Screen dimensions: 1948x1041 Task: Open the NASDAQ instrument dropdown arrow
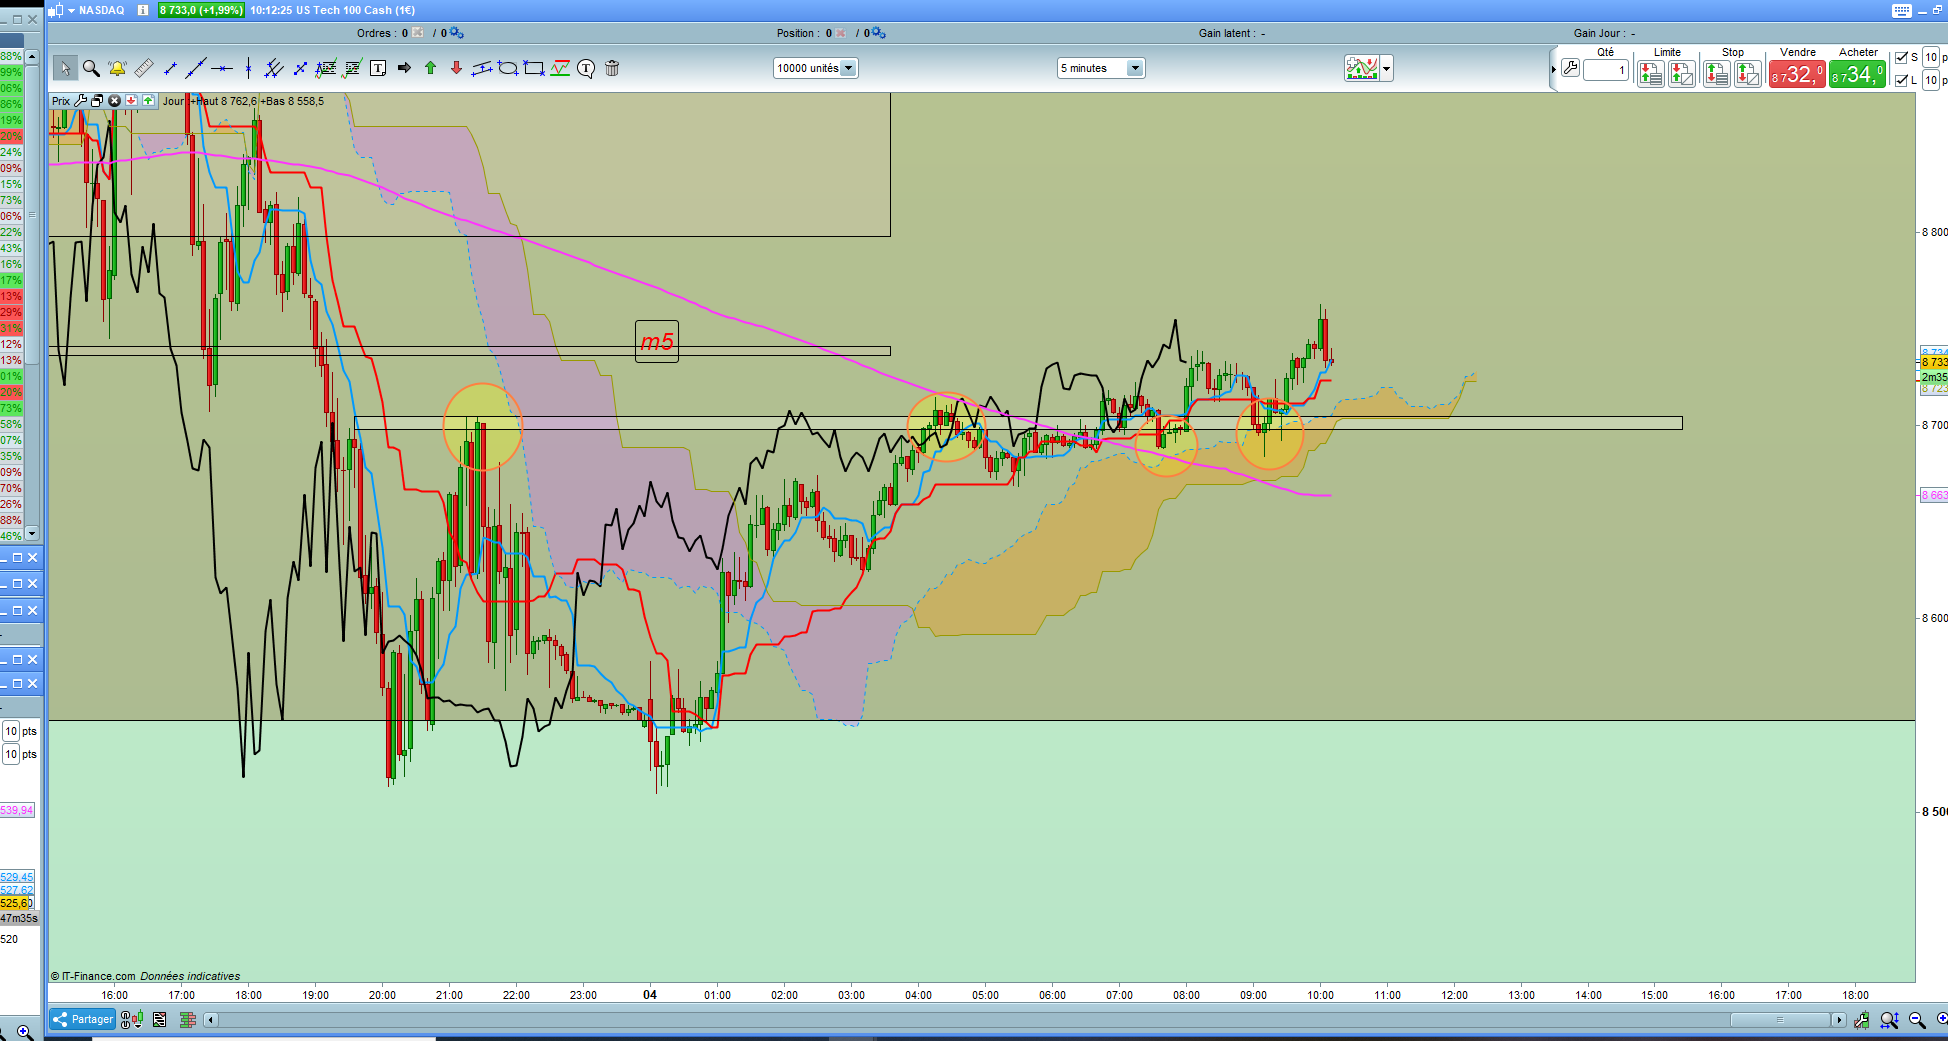coord(72,10)
